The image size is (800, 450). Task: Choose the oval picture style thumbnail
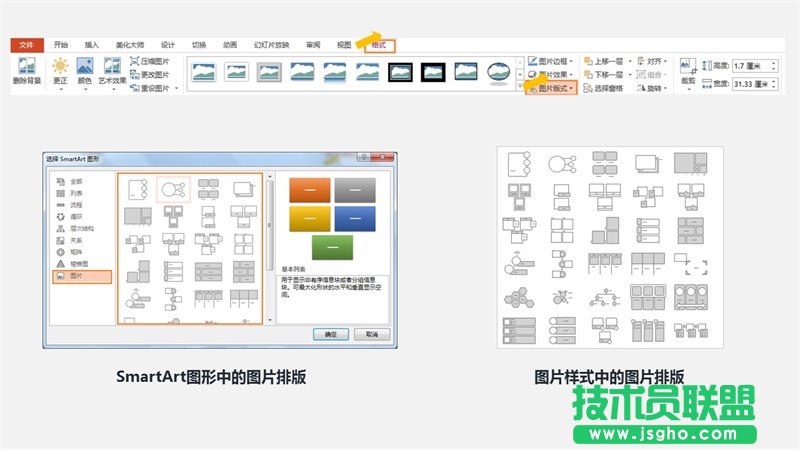click(498, 72)
